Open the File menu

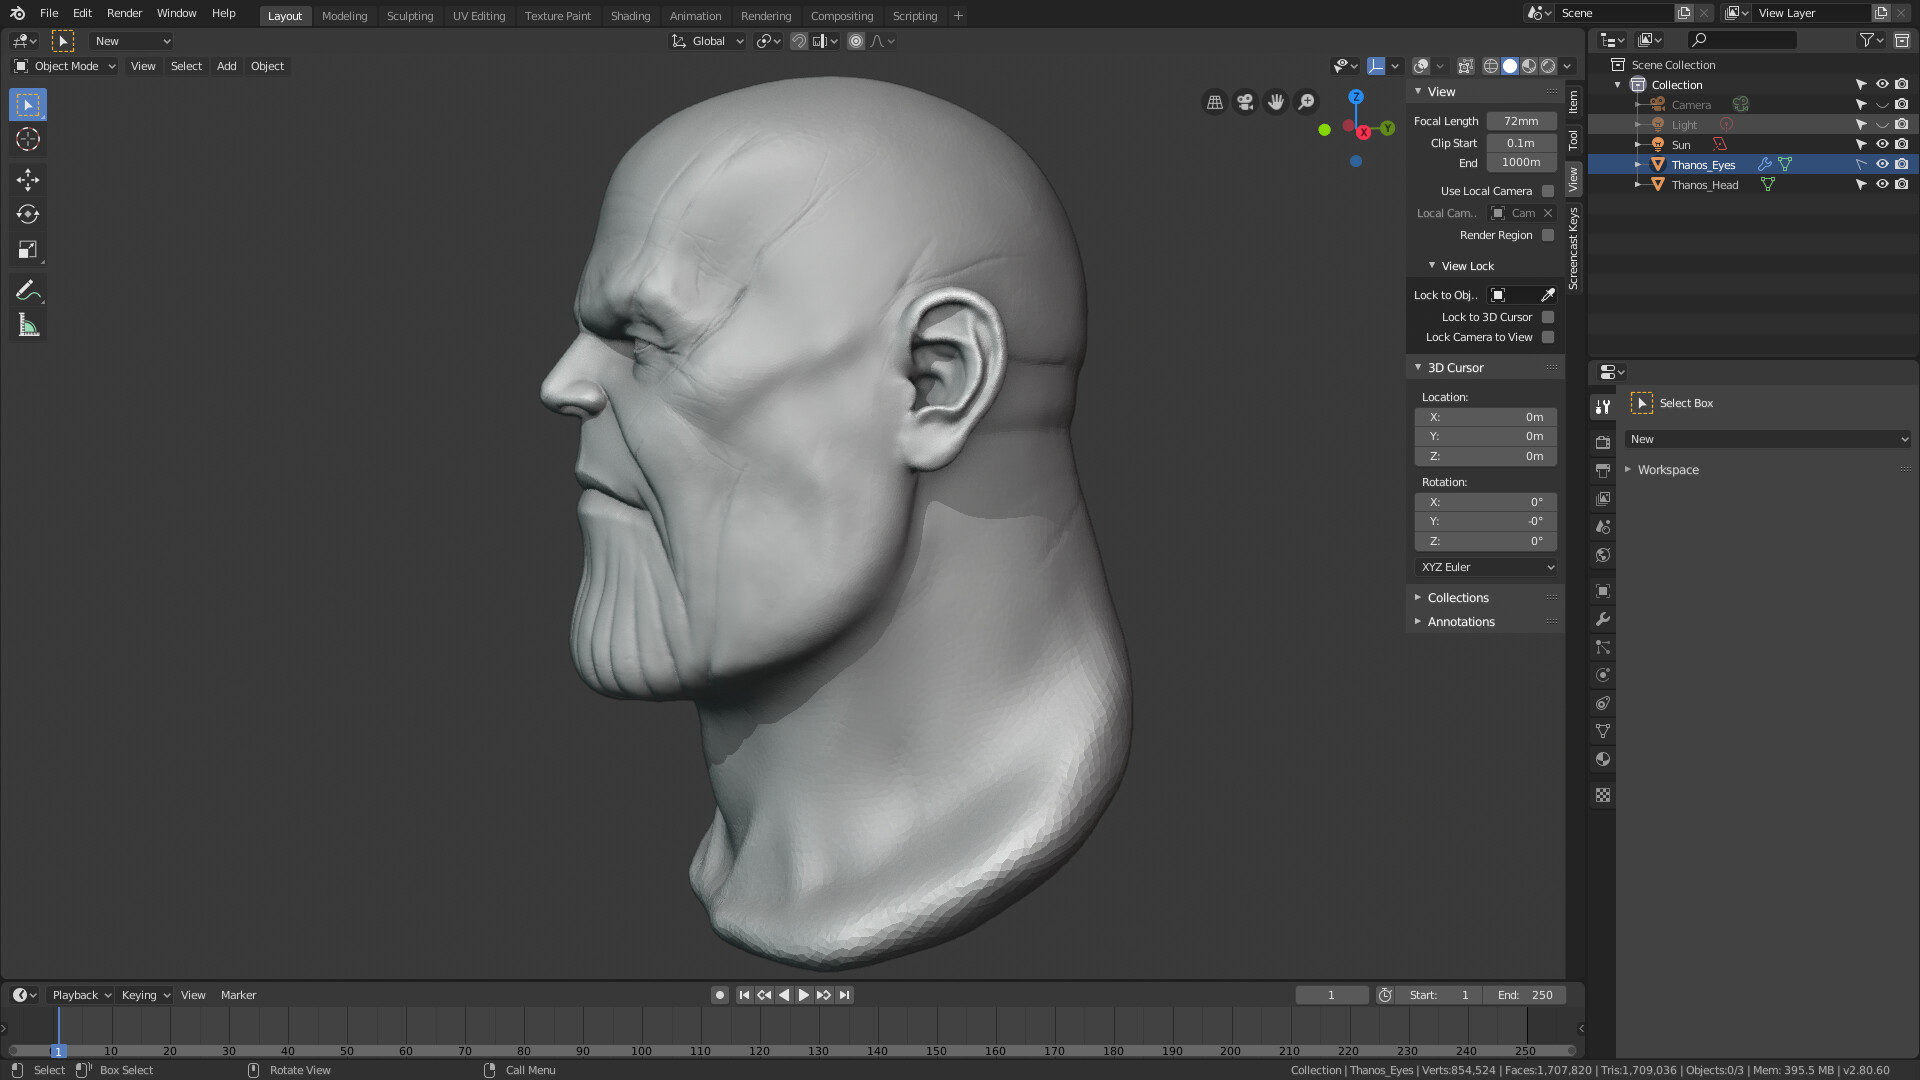(x=49, y=13)
